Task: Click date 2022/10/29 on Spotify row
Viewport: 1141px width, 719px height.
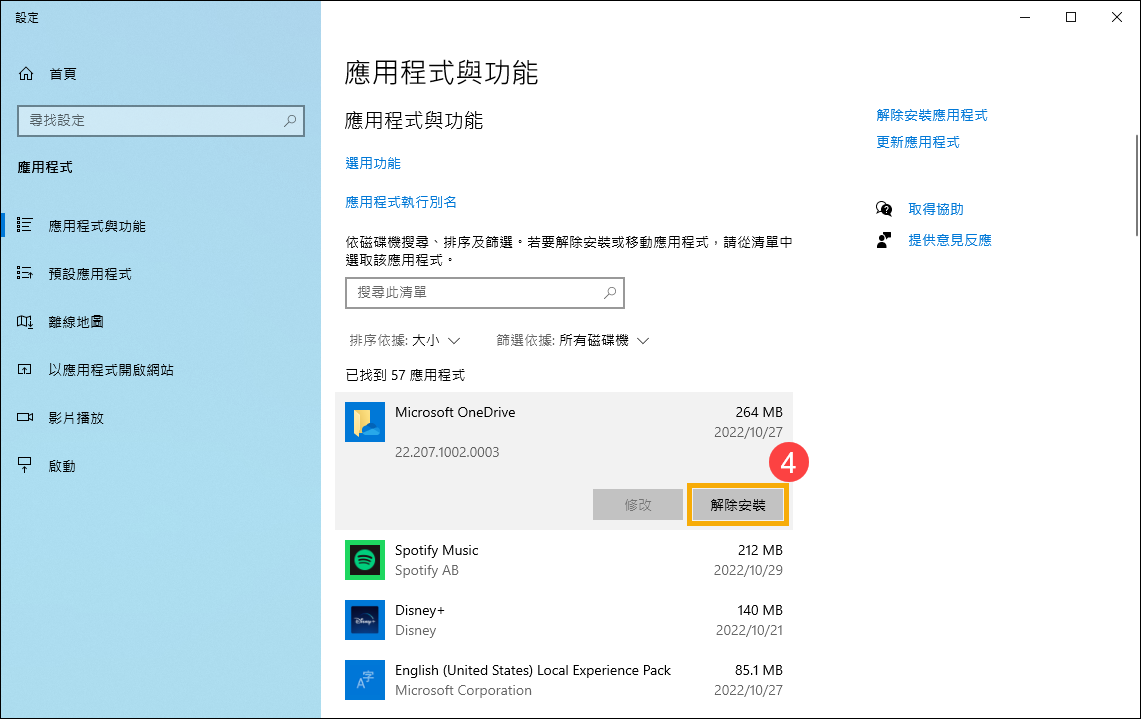Action: pyautogui.click(x=748, y=571)
